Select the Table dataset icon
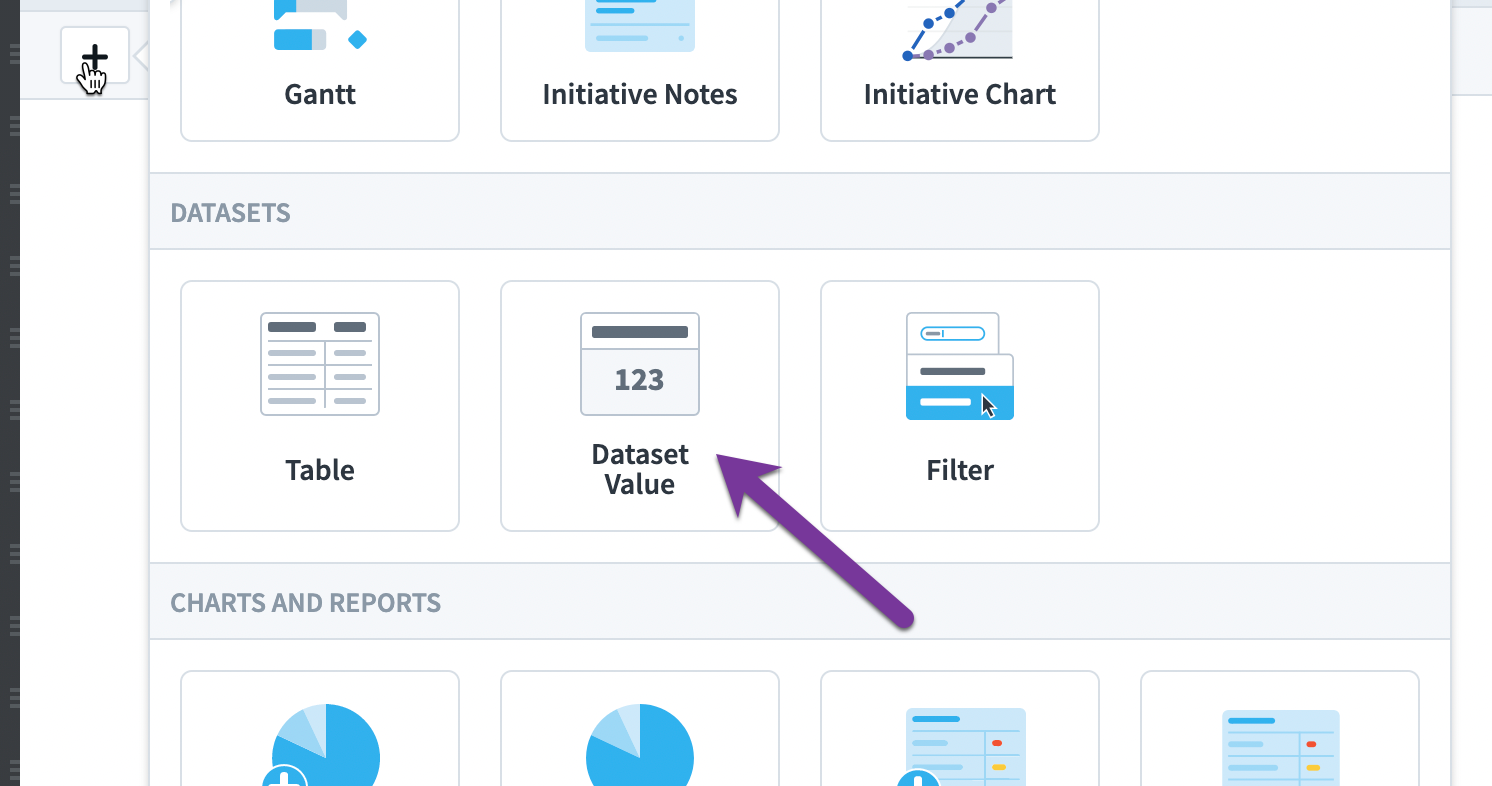 [x=320, y=364]
